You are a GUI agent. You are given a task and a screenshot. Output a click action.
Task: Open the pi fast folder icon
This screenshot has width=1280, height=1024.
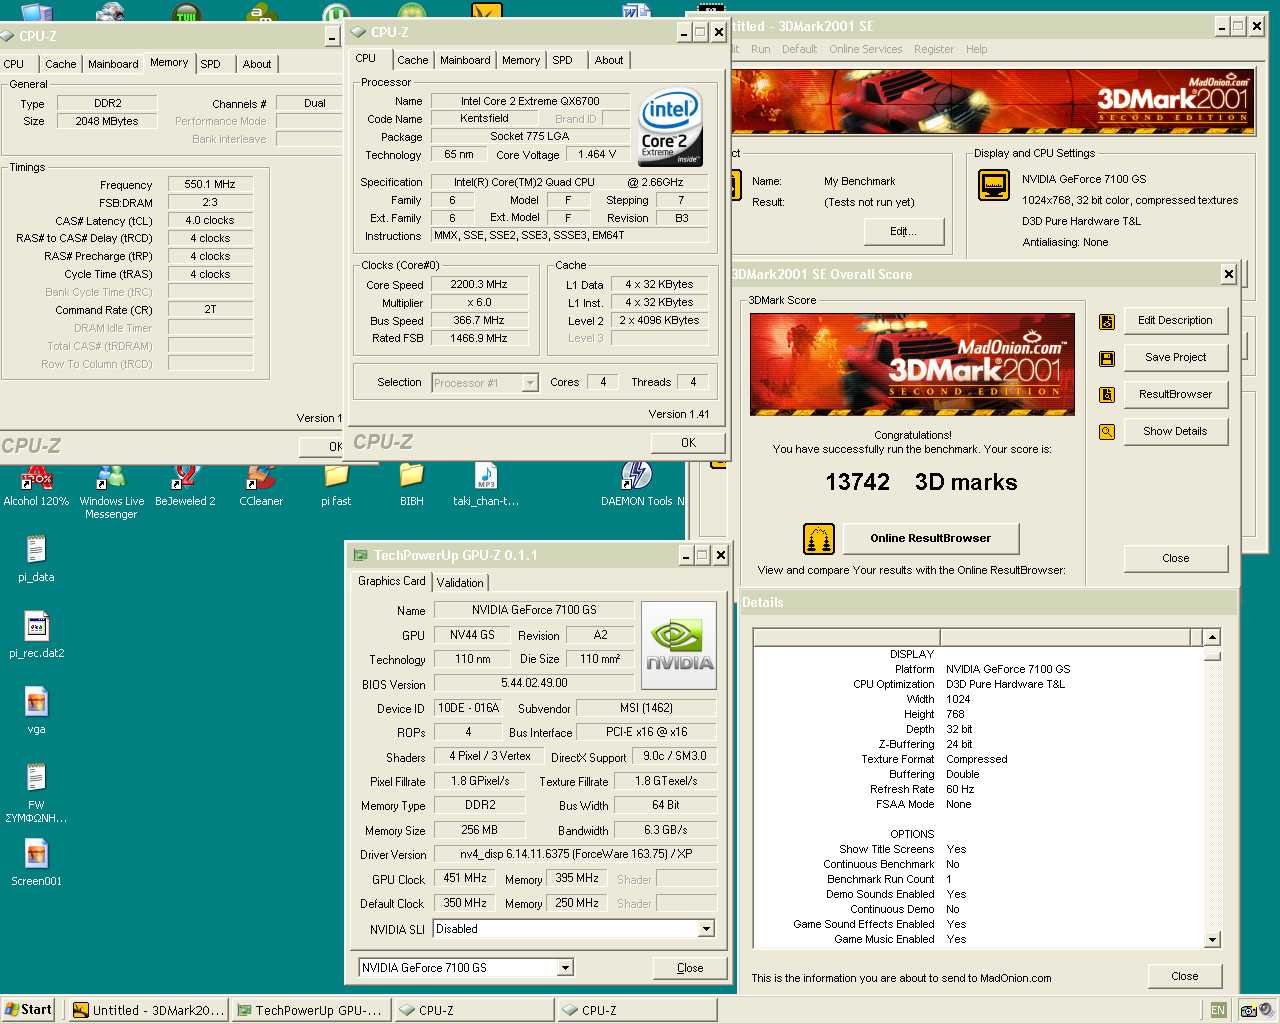tap(336, 486)
